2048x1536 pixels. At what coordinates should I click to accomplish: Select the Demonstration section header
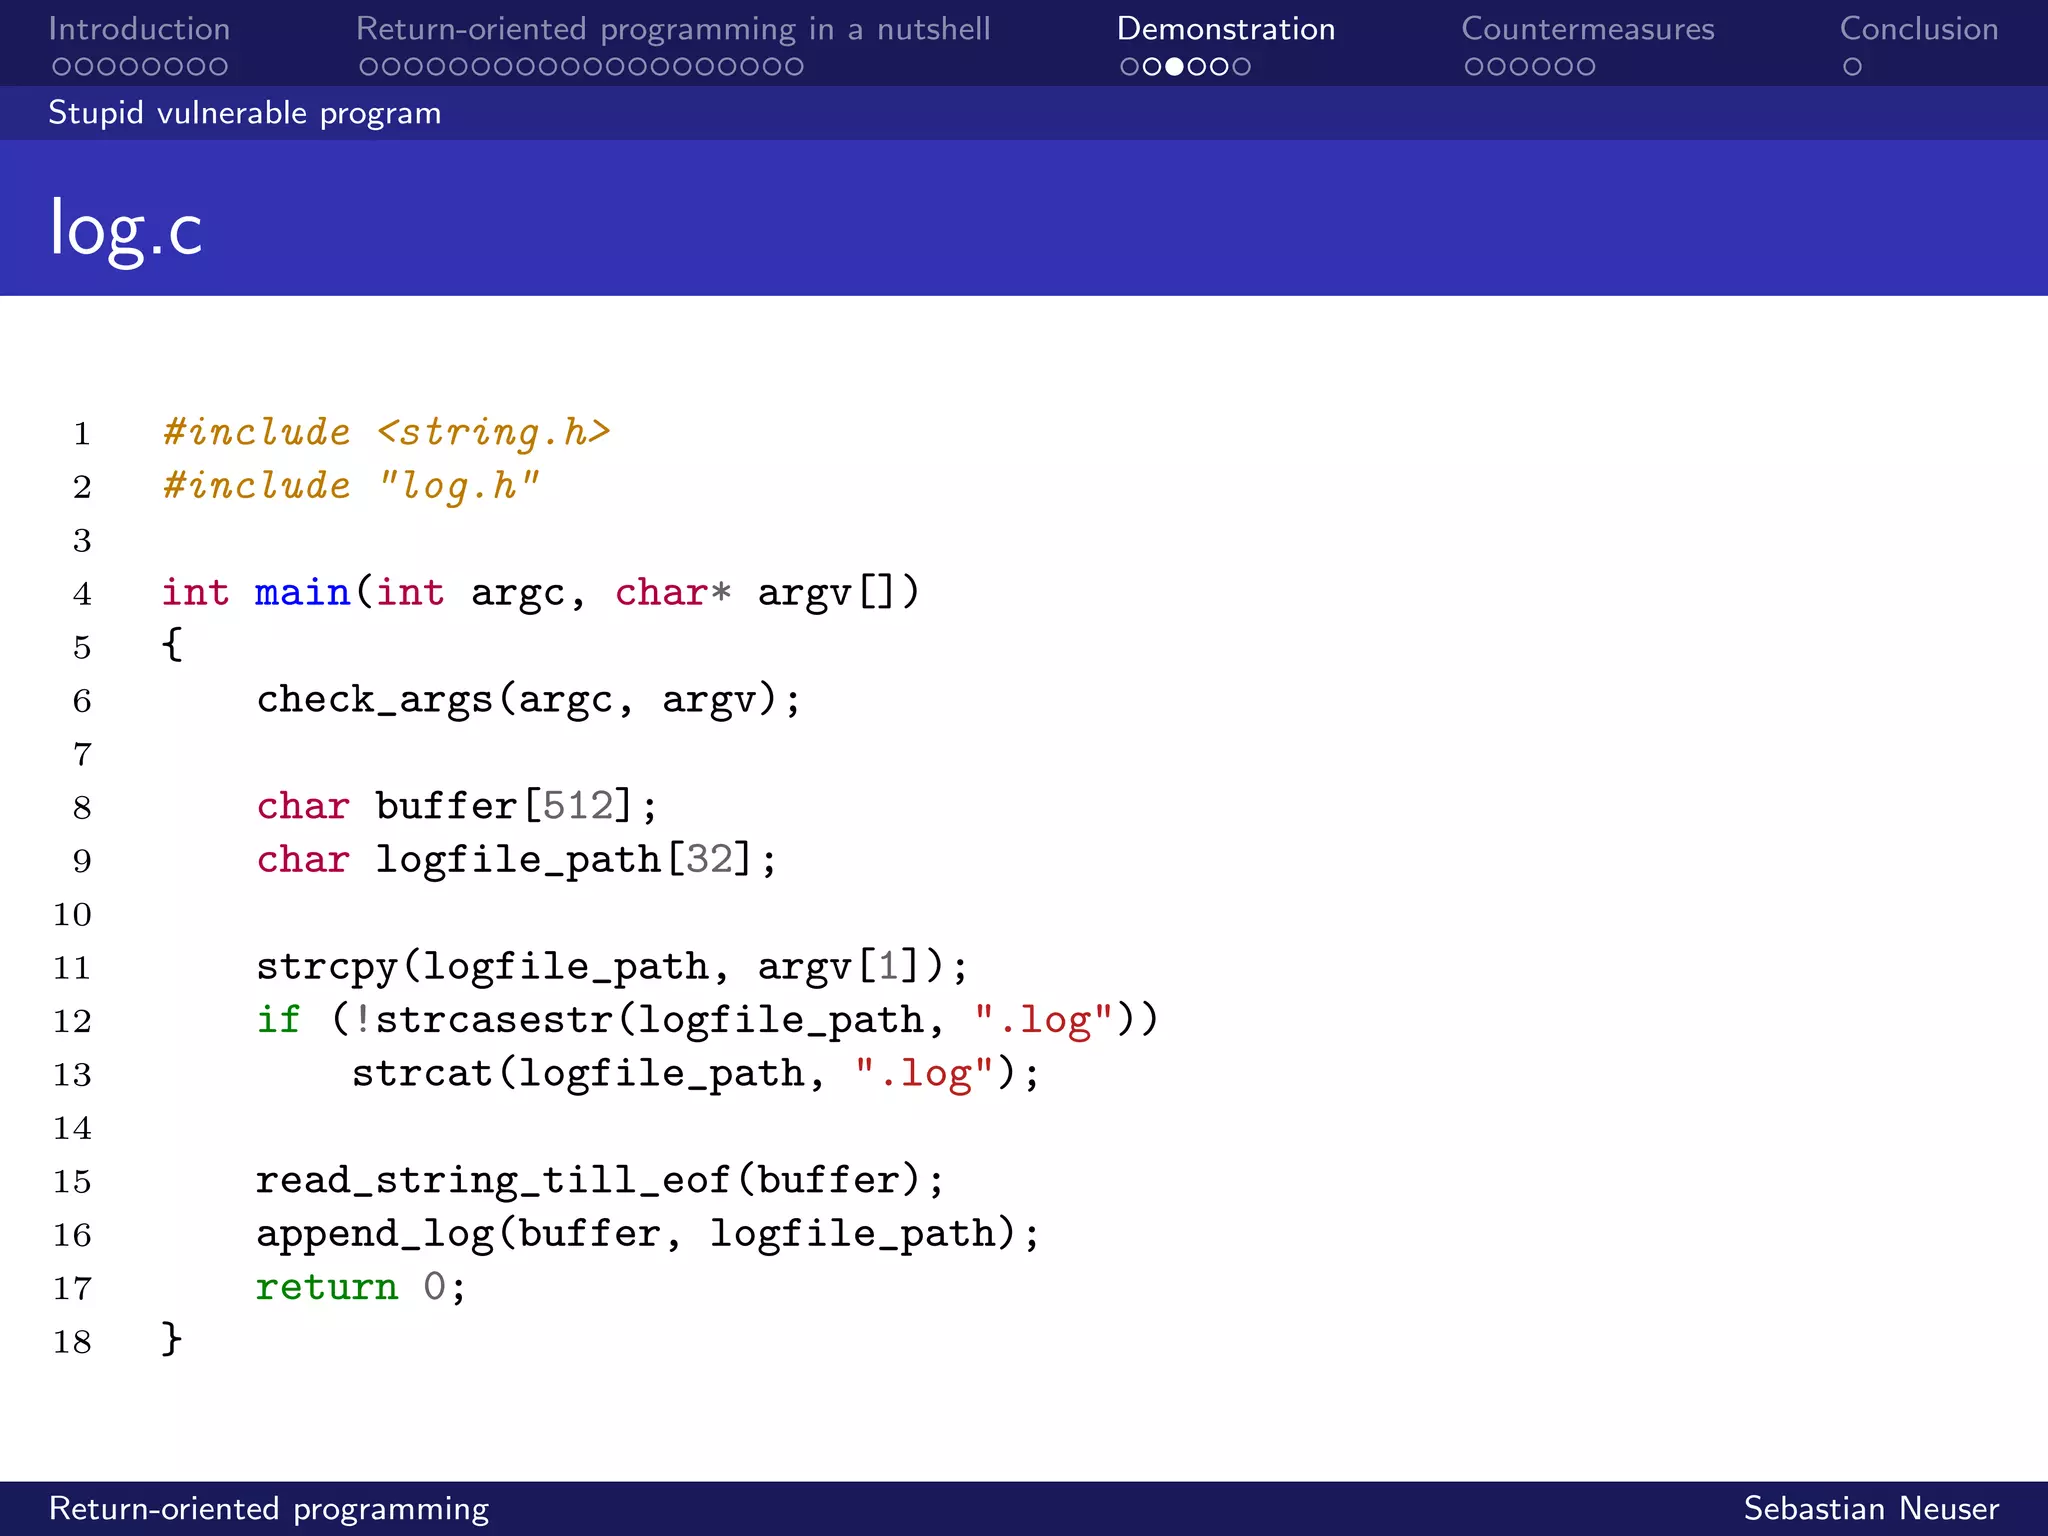[1225, 29]
